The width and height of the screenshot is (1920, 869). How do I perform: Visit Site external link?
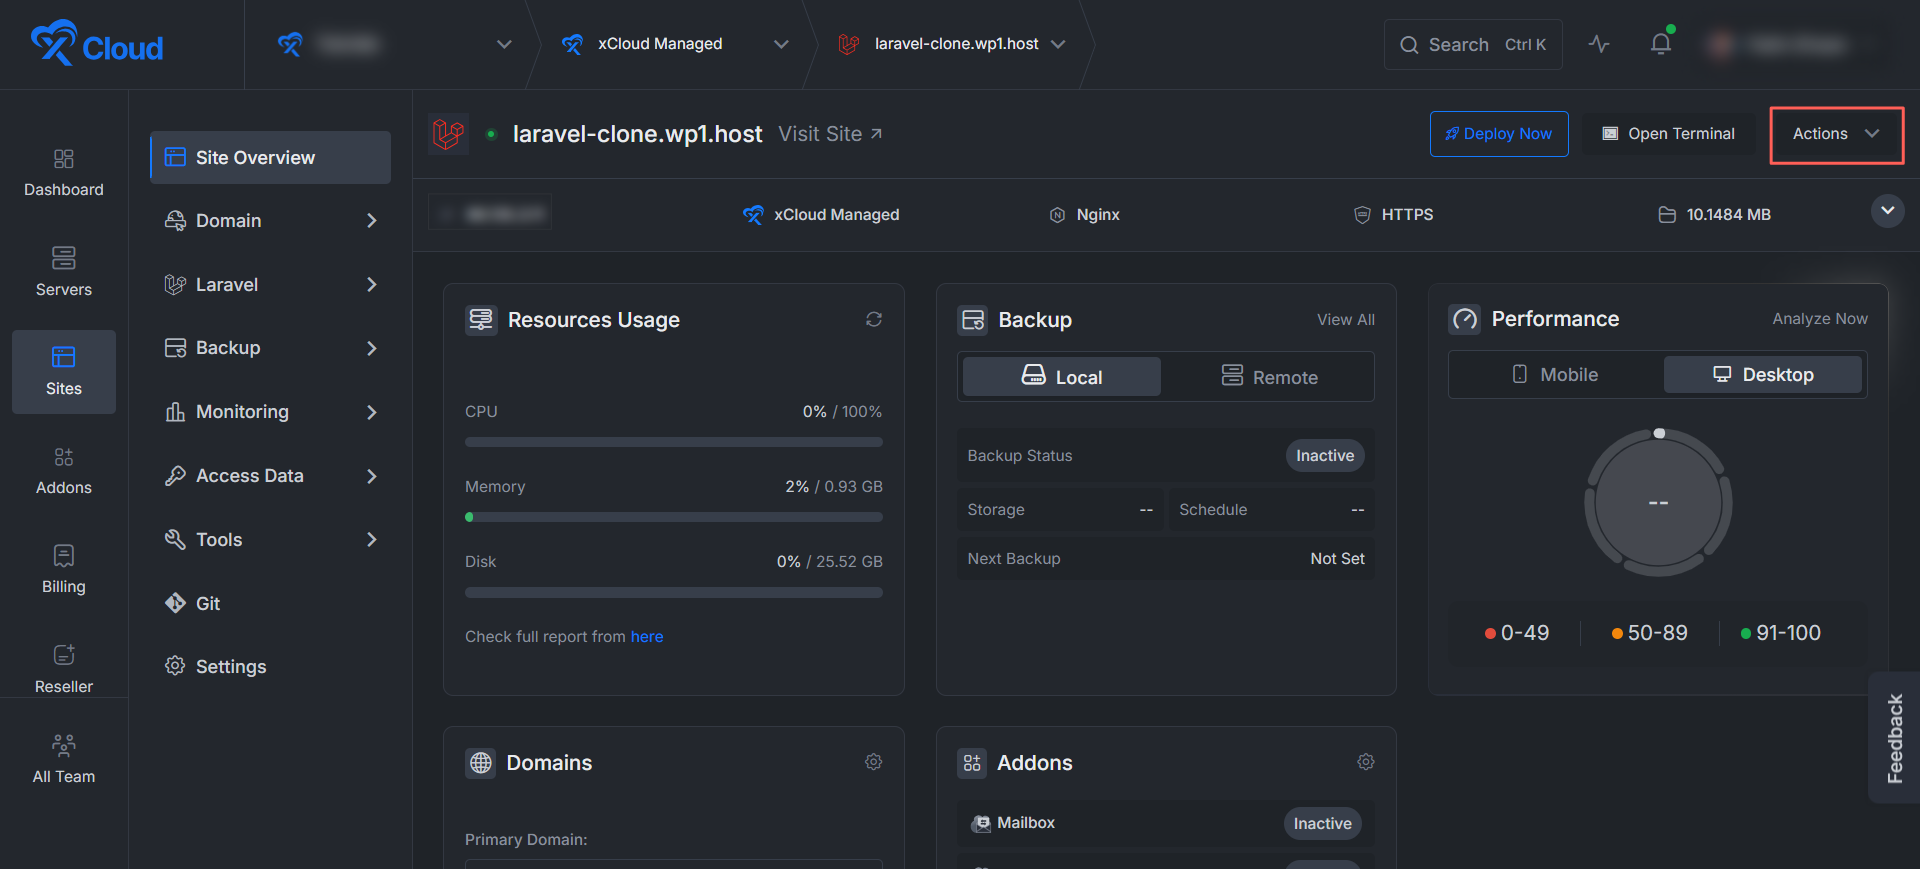(x=830, y=134)
